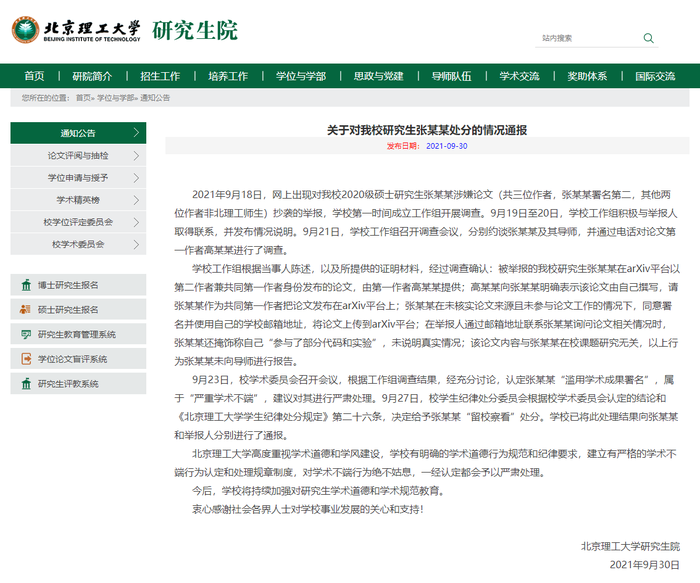Click the 发布日期 label
Viewport: 700px width, 583px height.
click(403, 146)
